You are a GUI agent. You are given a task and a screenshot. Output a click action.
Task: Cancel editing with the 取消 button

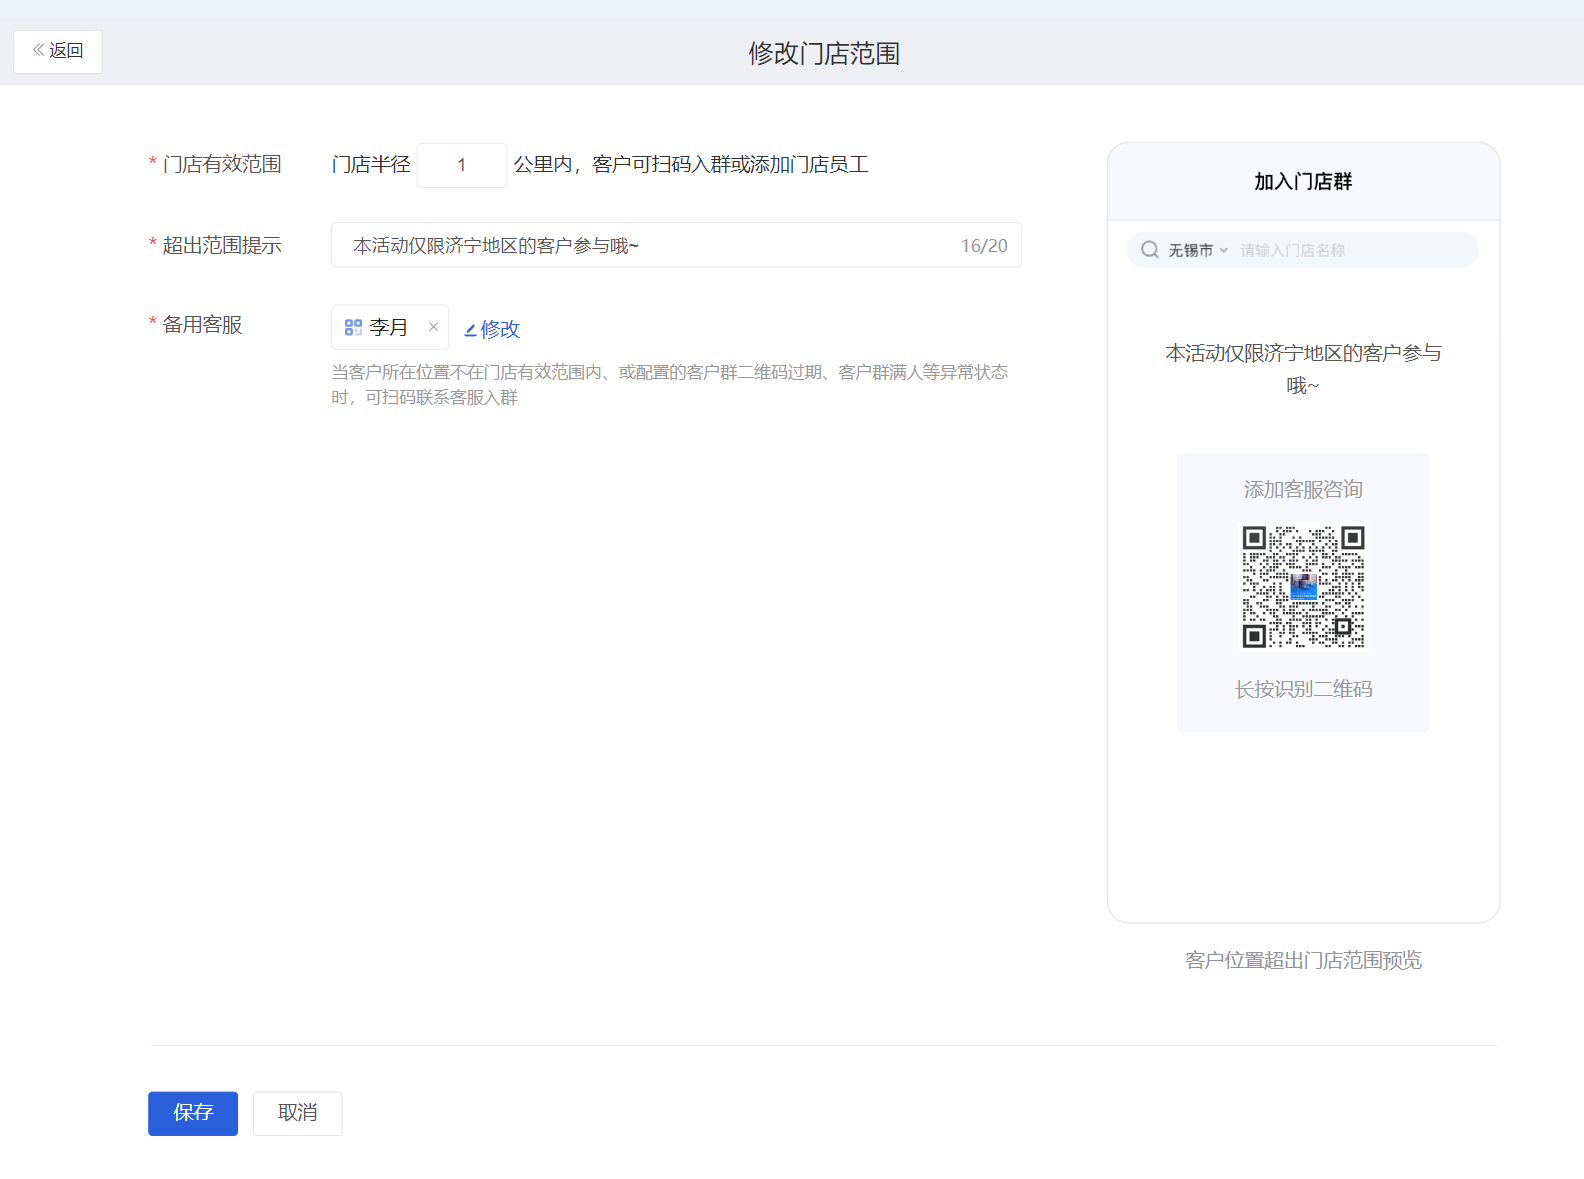[297, 1113]
